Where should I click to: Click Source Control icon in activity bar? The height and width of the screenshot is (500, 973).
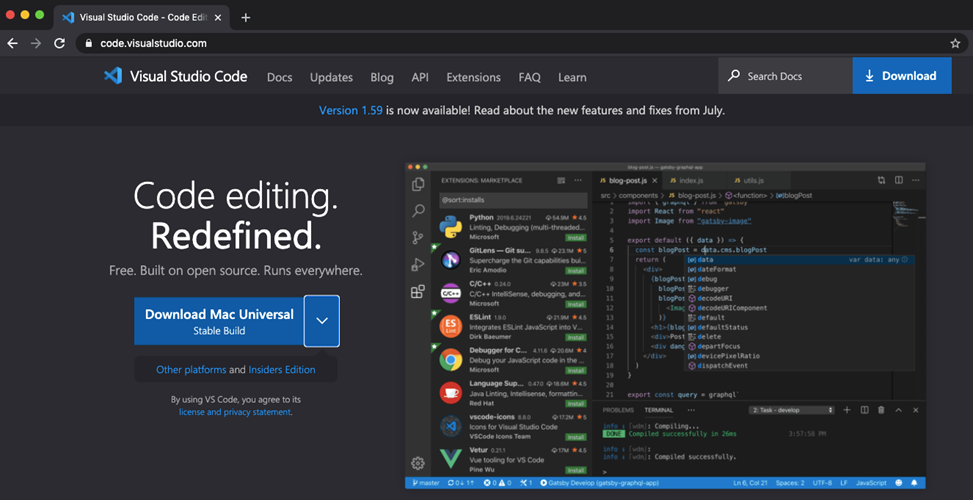point(418,238)
